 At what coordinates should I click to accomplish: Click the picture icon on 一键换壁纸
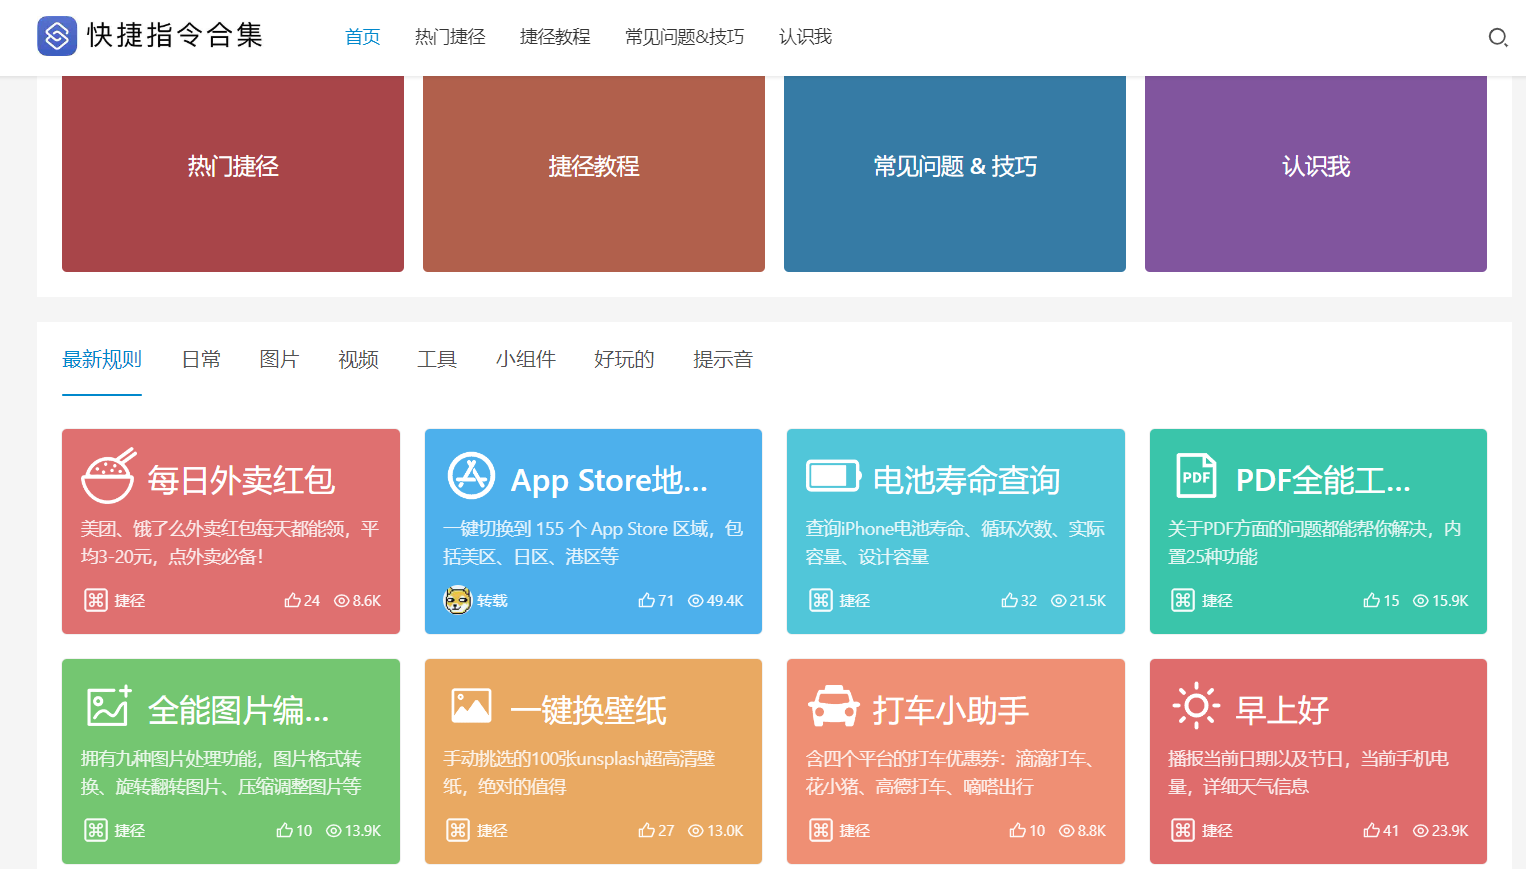coord(471,706)
